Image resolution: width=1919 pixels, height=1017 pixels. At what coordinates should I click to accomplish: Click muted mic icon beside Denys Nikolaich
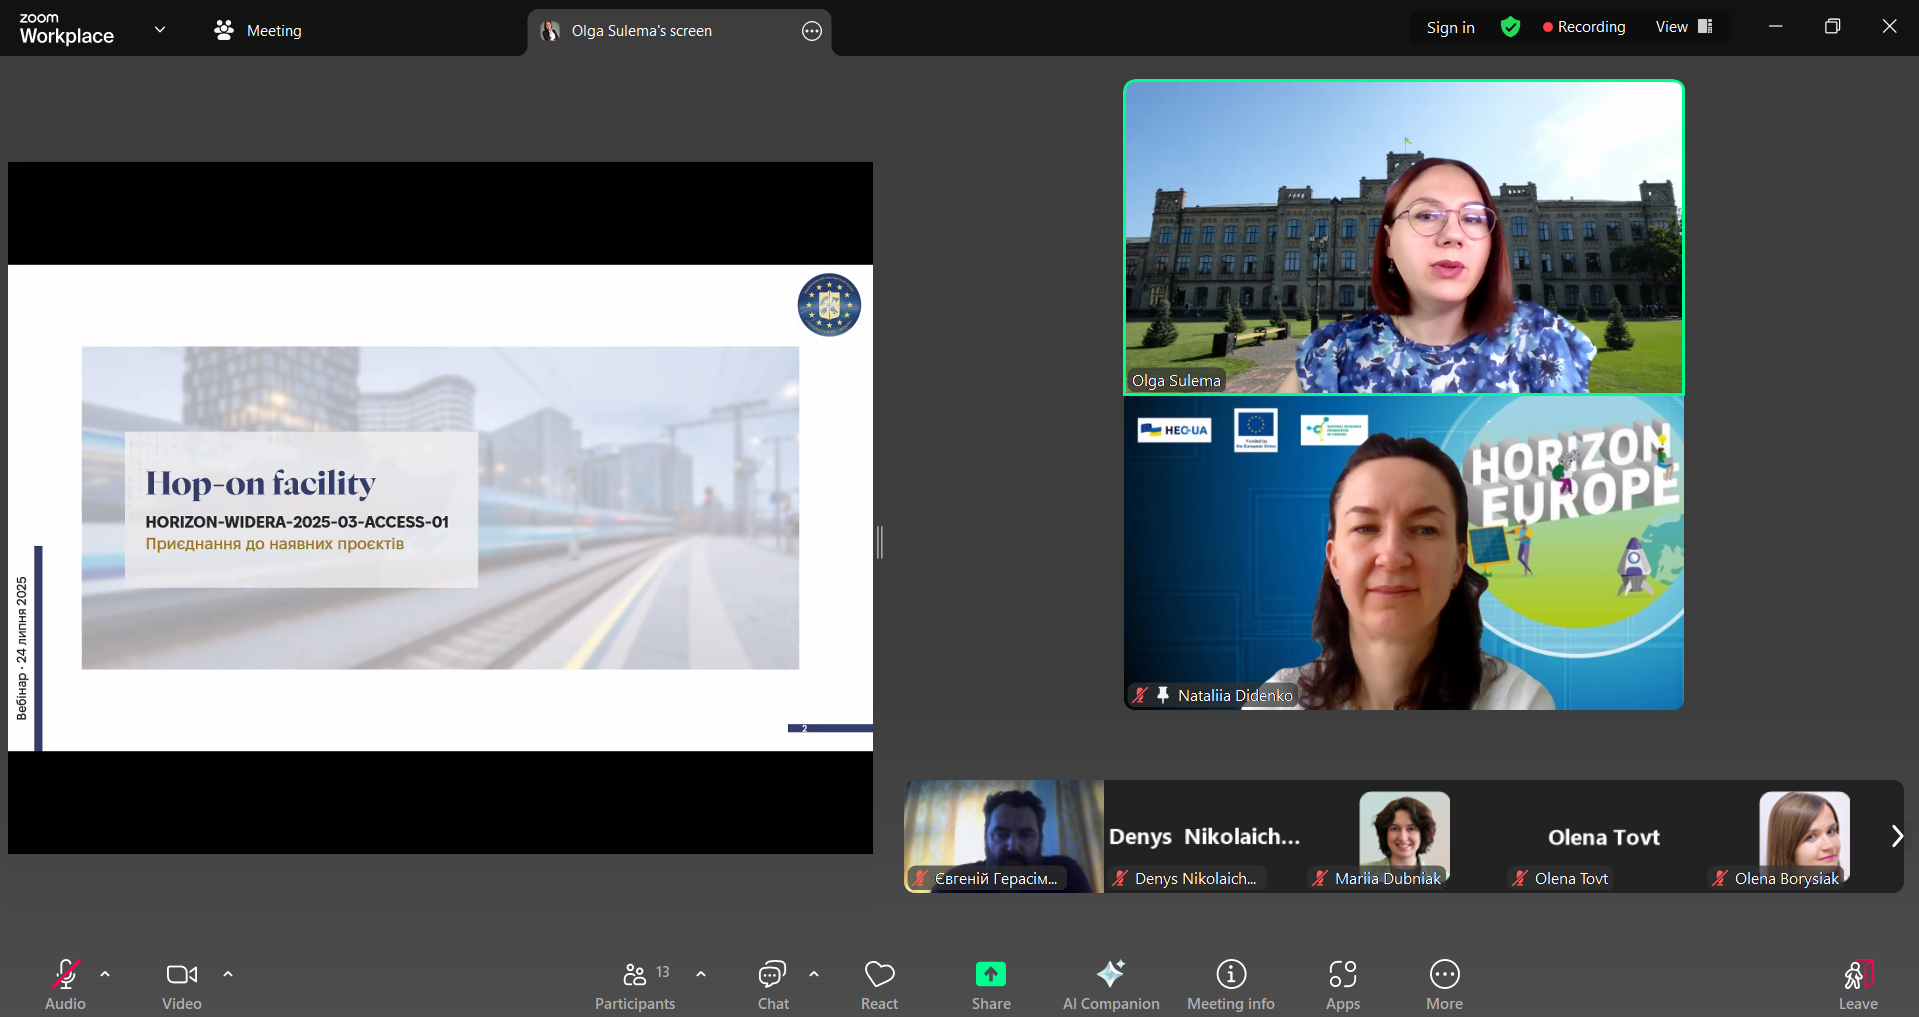[x=1121, y=878]
